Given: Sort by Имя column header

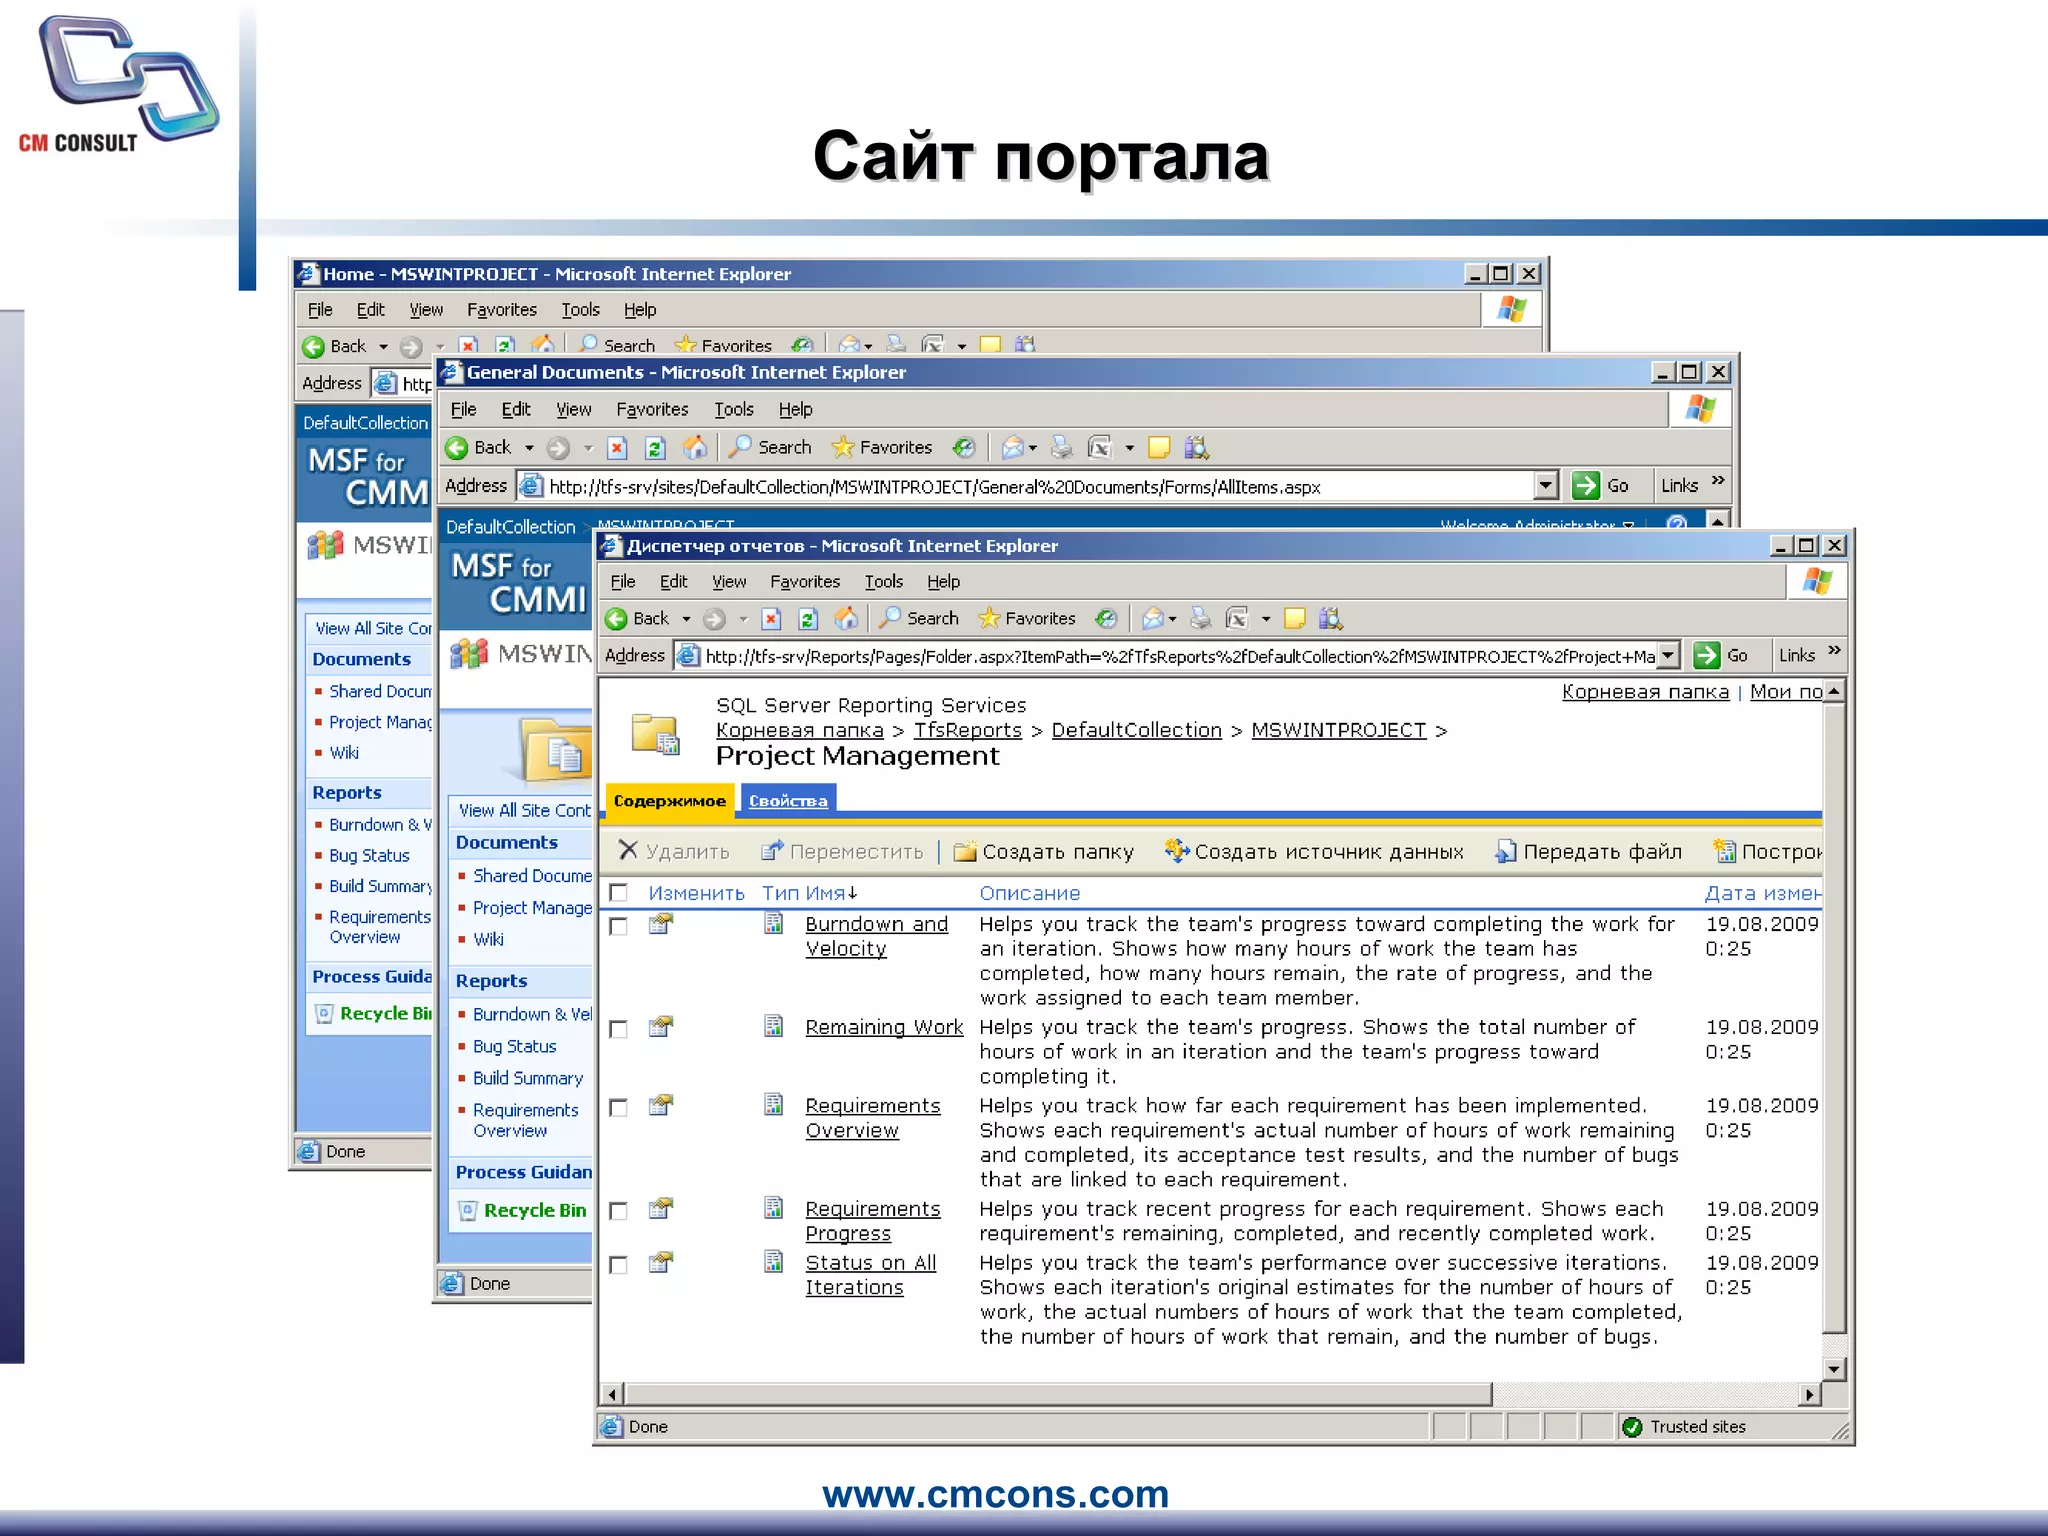Looking at the screenshot, I should [830, 893].
